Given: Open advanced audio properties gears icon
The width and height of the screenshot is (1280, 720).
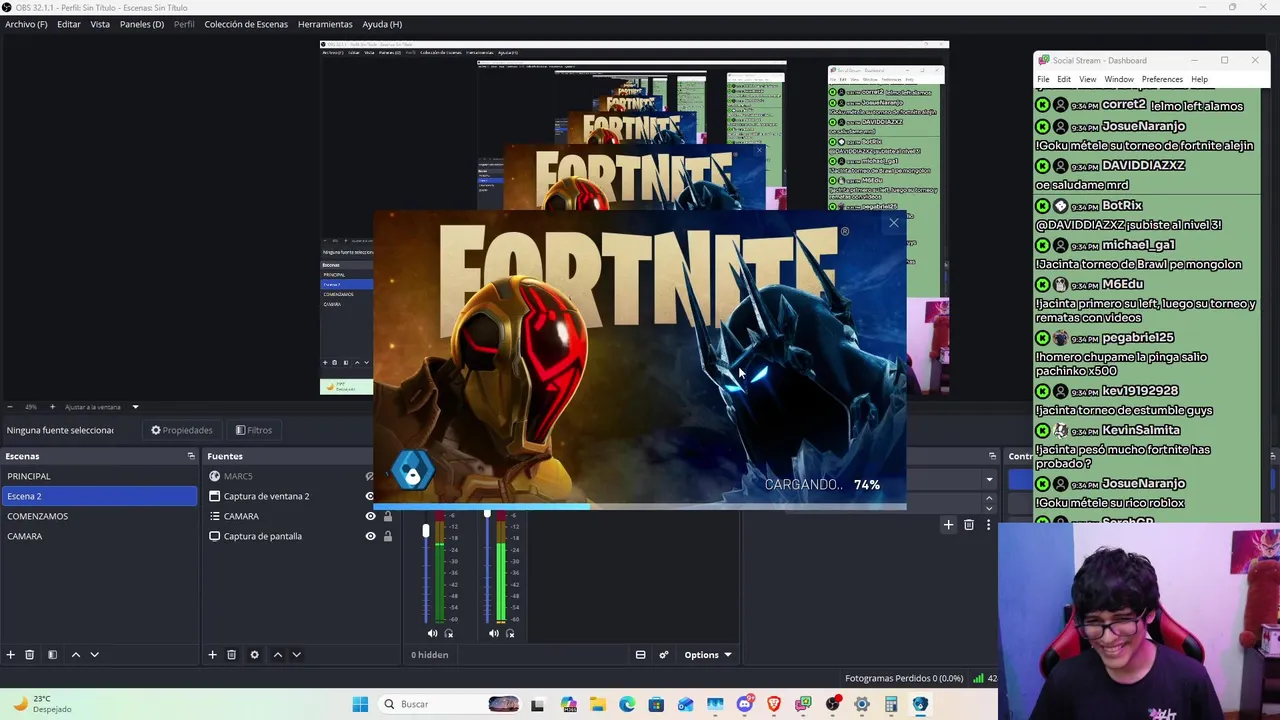Looking at the screenshot, I should [x=663, y=655].
